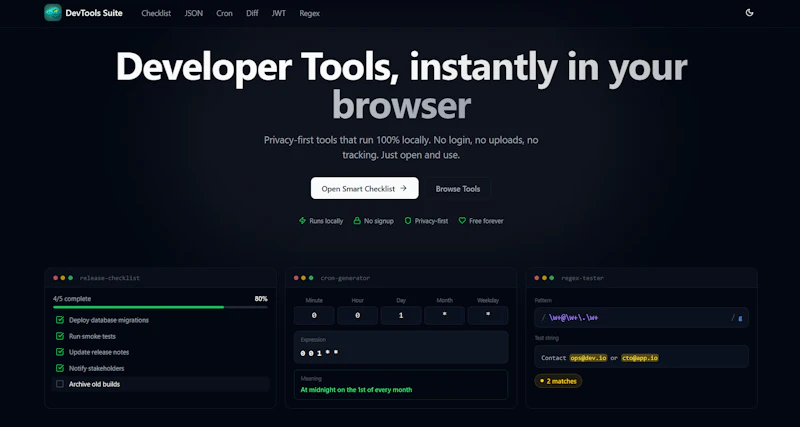This screenshot has height=427, width=800.
Task: Click the '2 matches' badge
Action: 558,381
